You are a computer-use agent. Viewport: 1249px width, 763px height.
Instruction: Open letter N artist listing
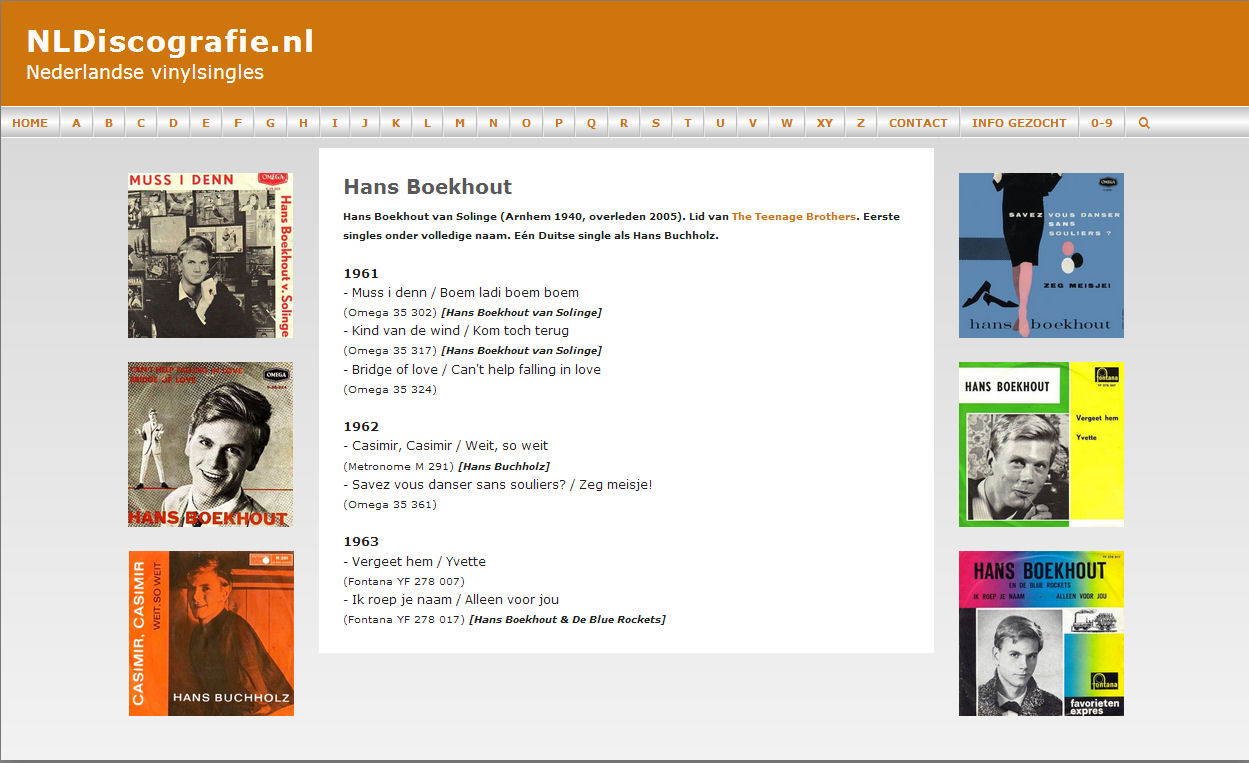click(x=493, y=123)
